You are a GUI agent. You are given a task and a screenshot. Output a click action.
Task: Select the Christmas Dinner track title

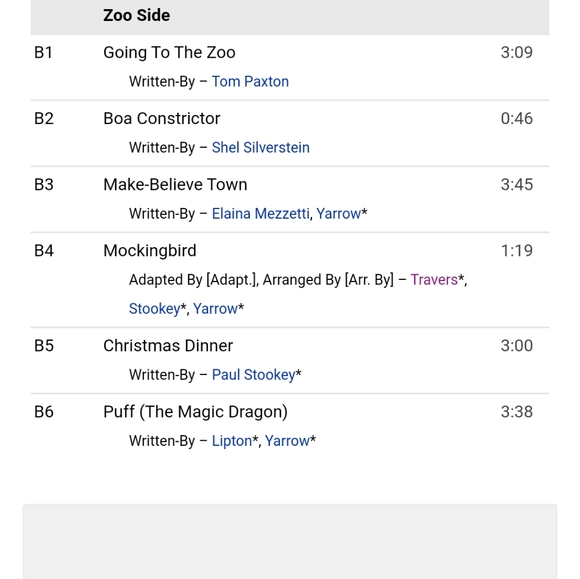tap(168, 346)
